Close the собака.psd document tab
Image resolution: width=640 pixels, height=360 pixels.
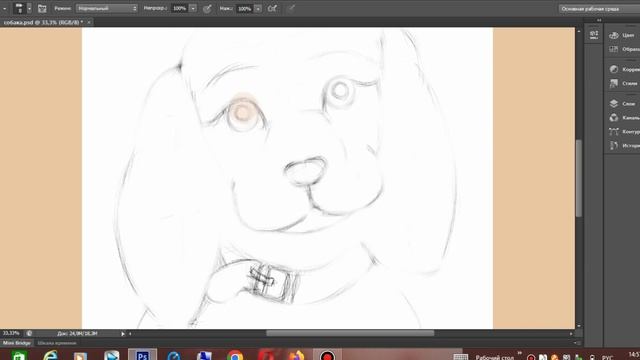click(x=89, y=22)
